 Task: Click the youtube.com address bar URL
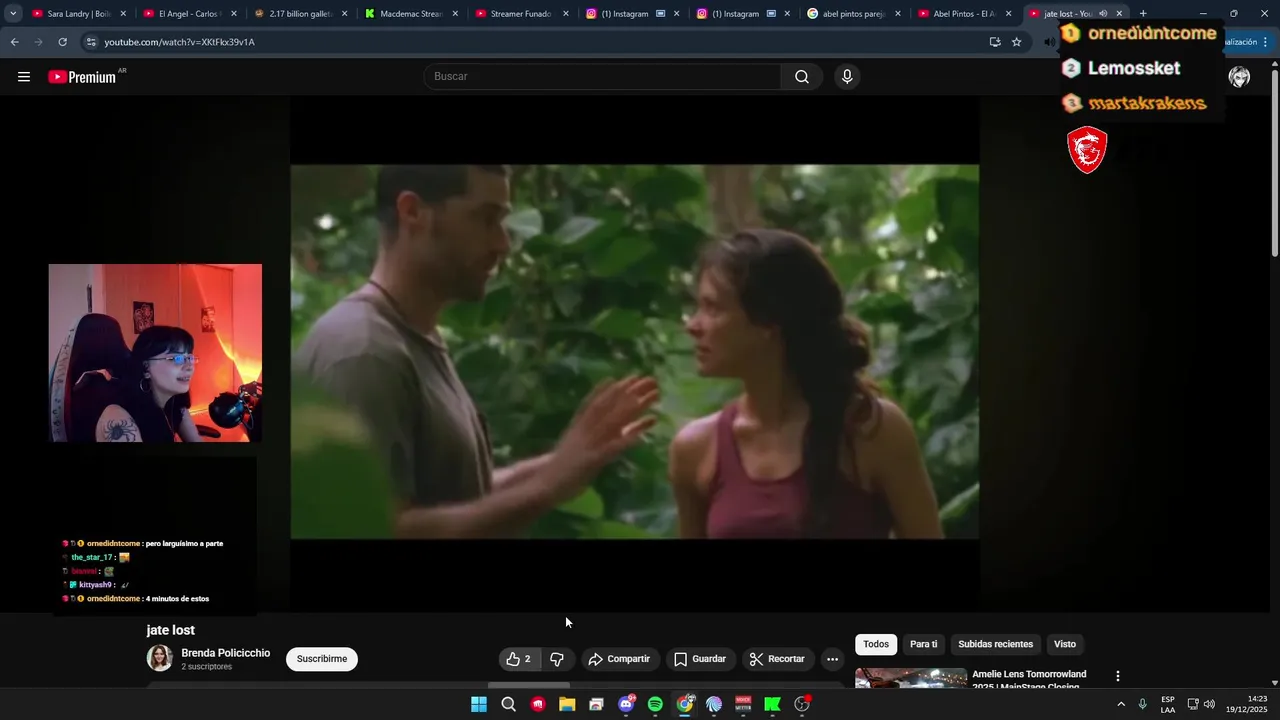(x=180, y=42)
